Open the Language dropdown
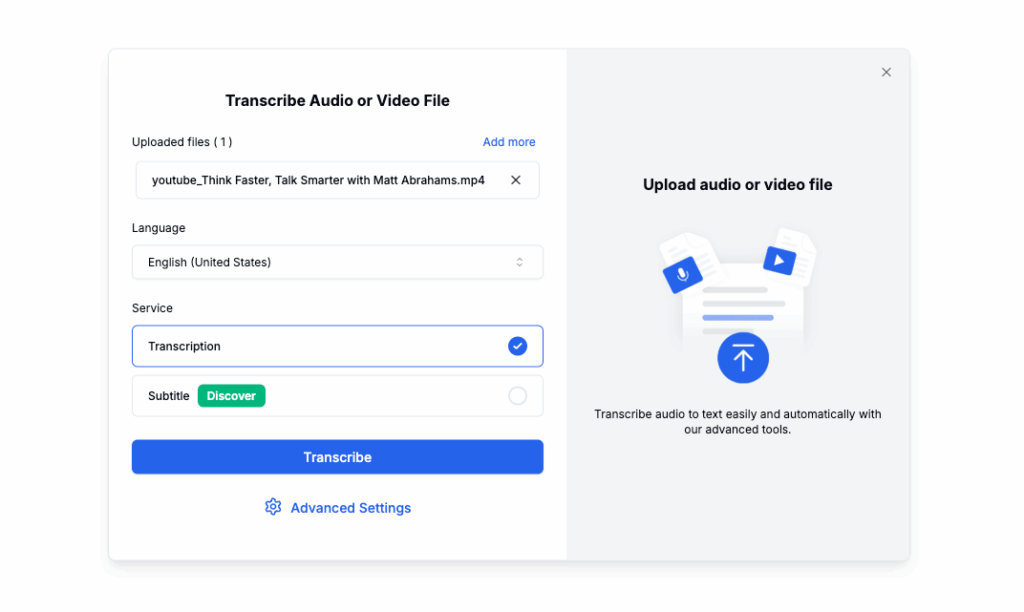 (x=337, y=262)
